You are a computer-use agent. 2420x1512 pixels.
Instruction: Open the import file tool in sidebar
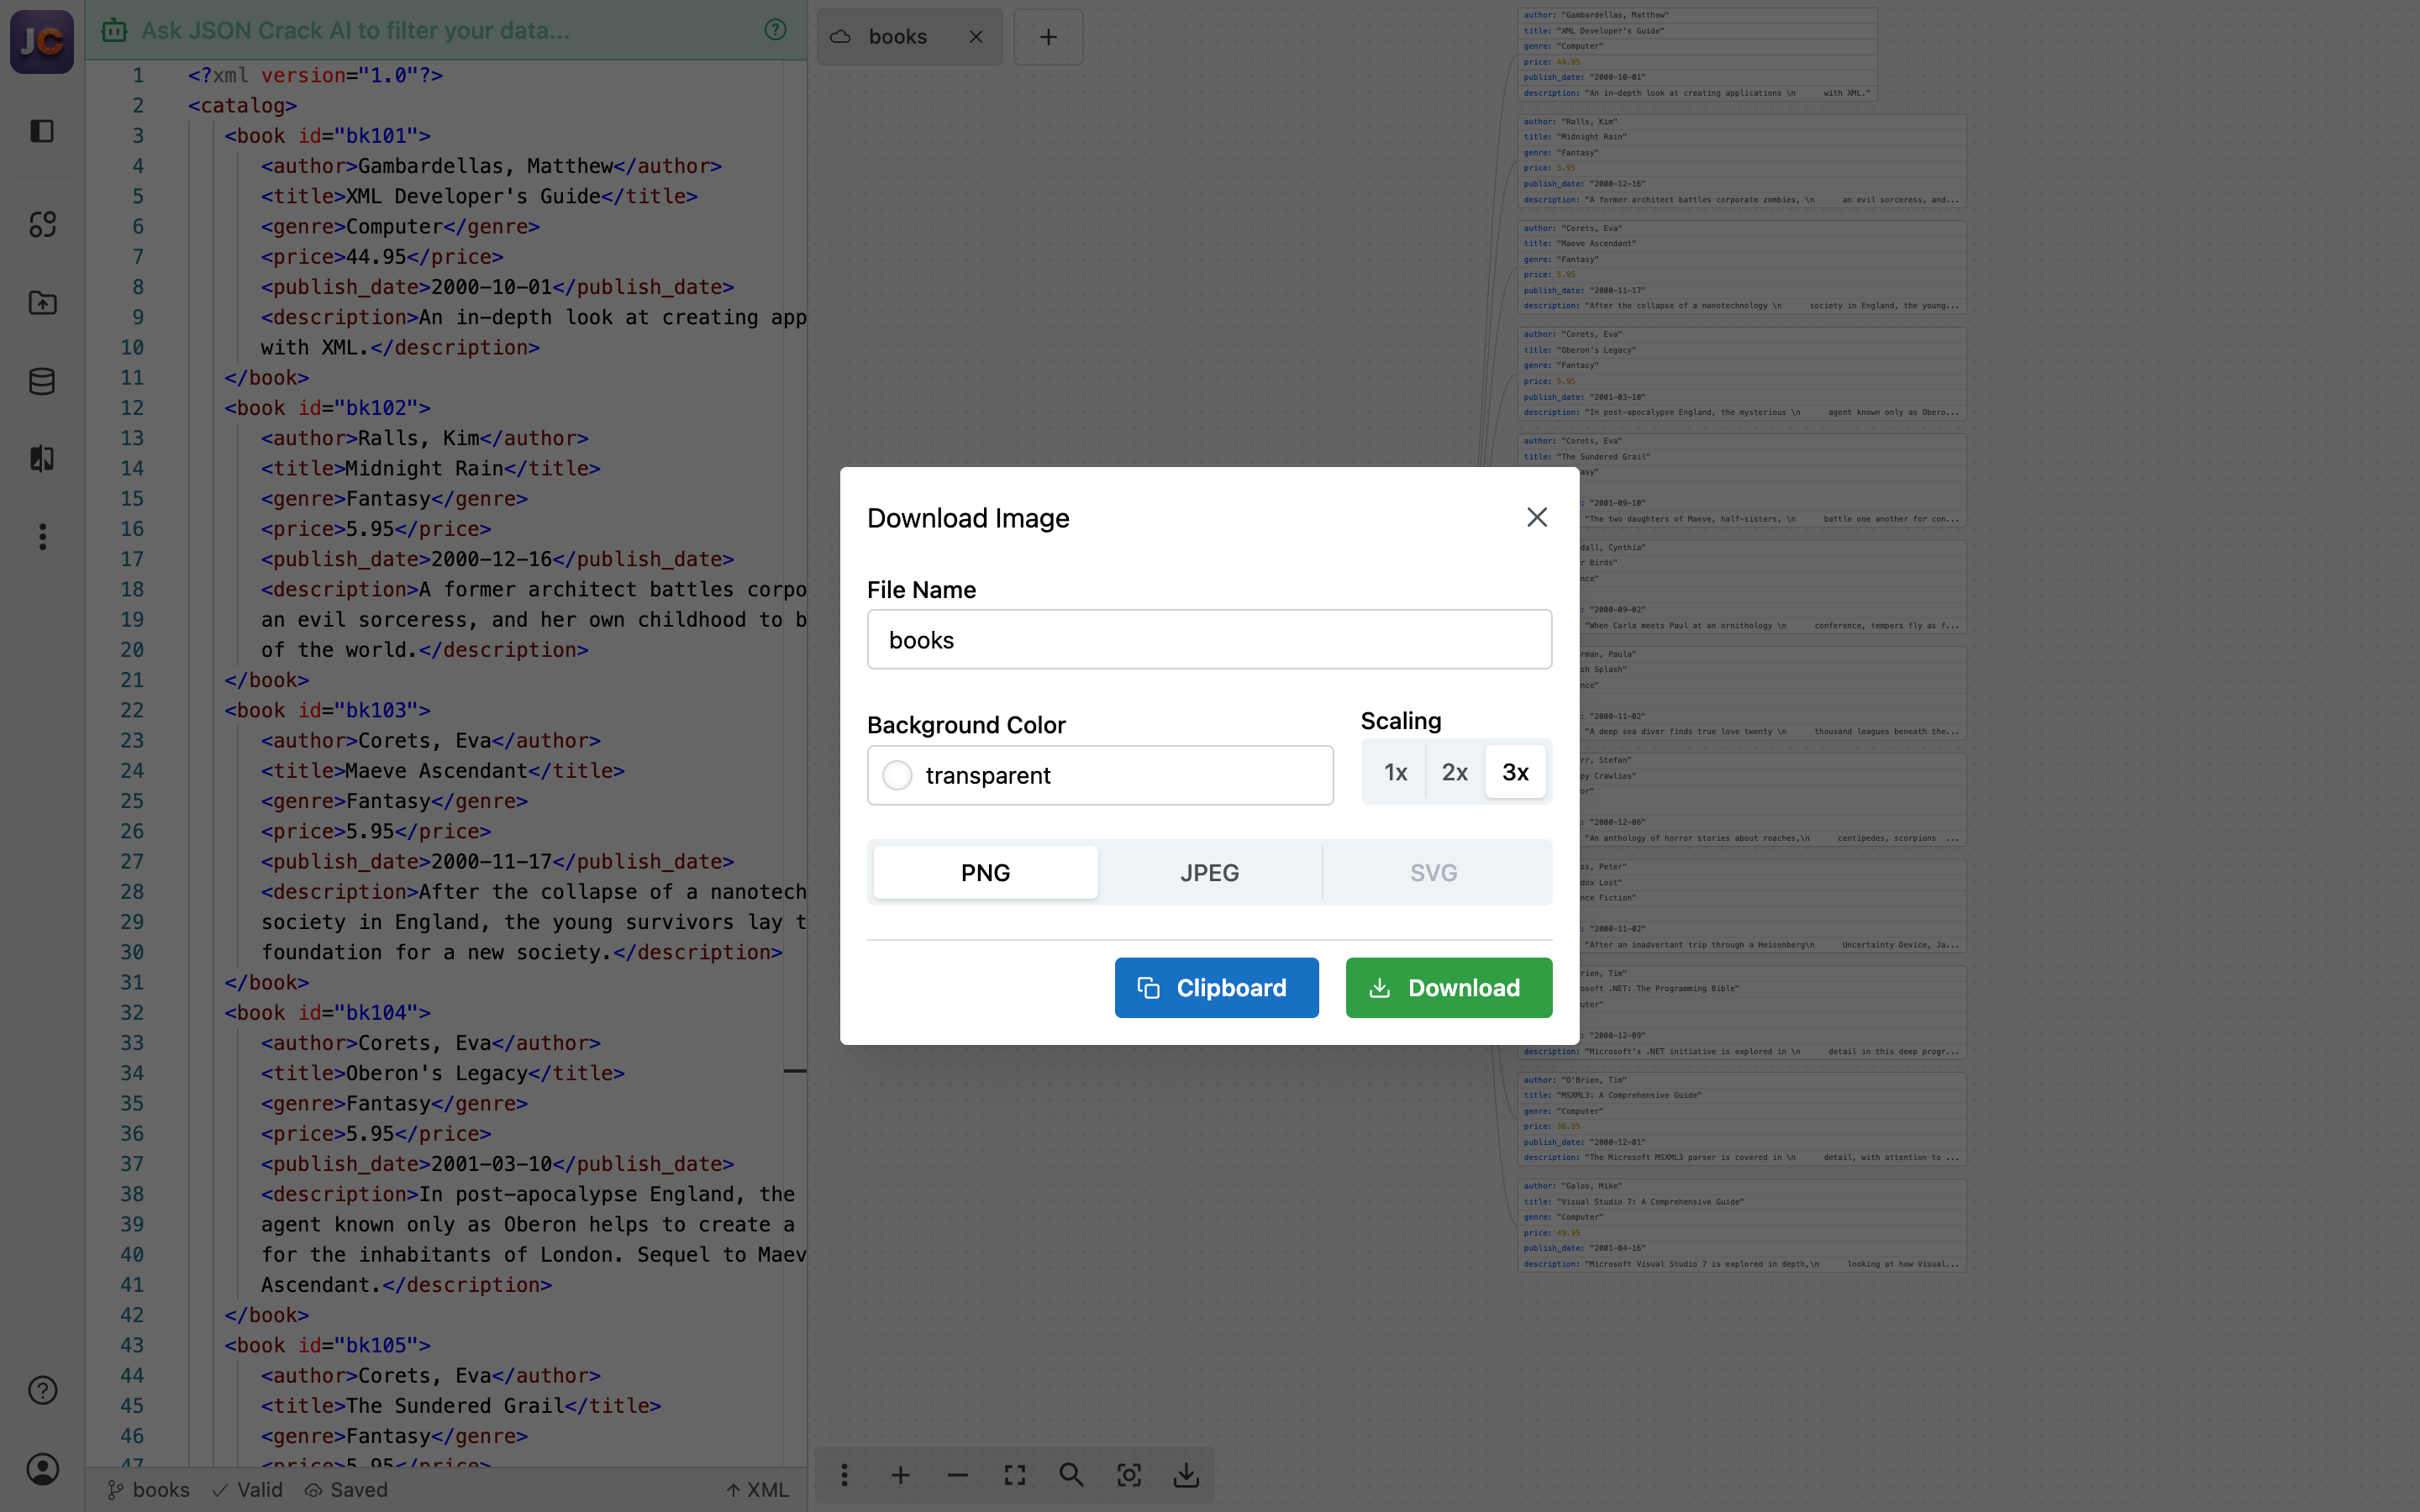coord(42,303)
